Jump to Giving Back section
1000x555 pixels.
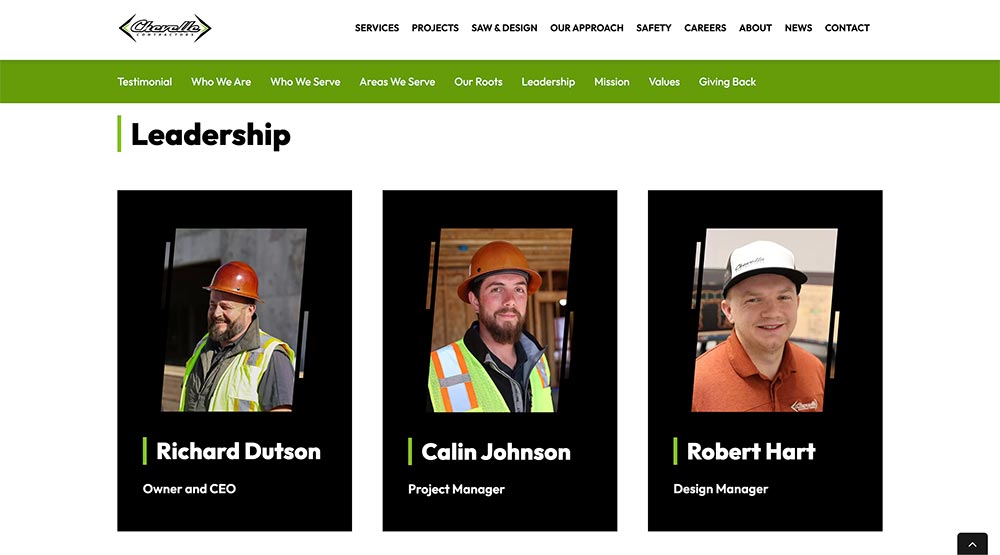(x=727, y=82)
